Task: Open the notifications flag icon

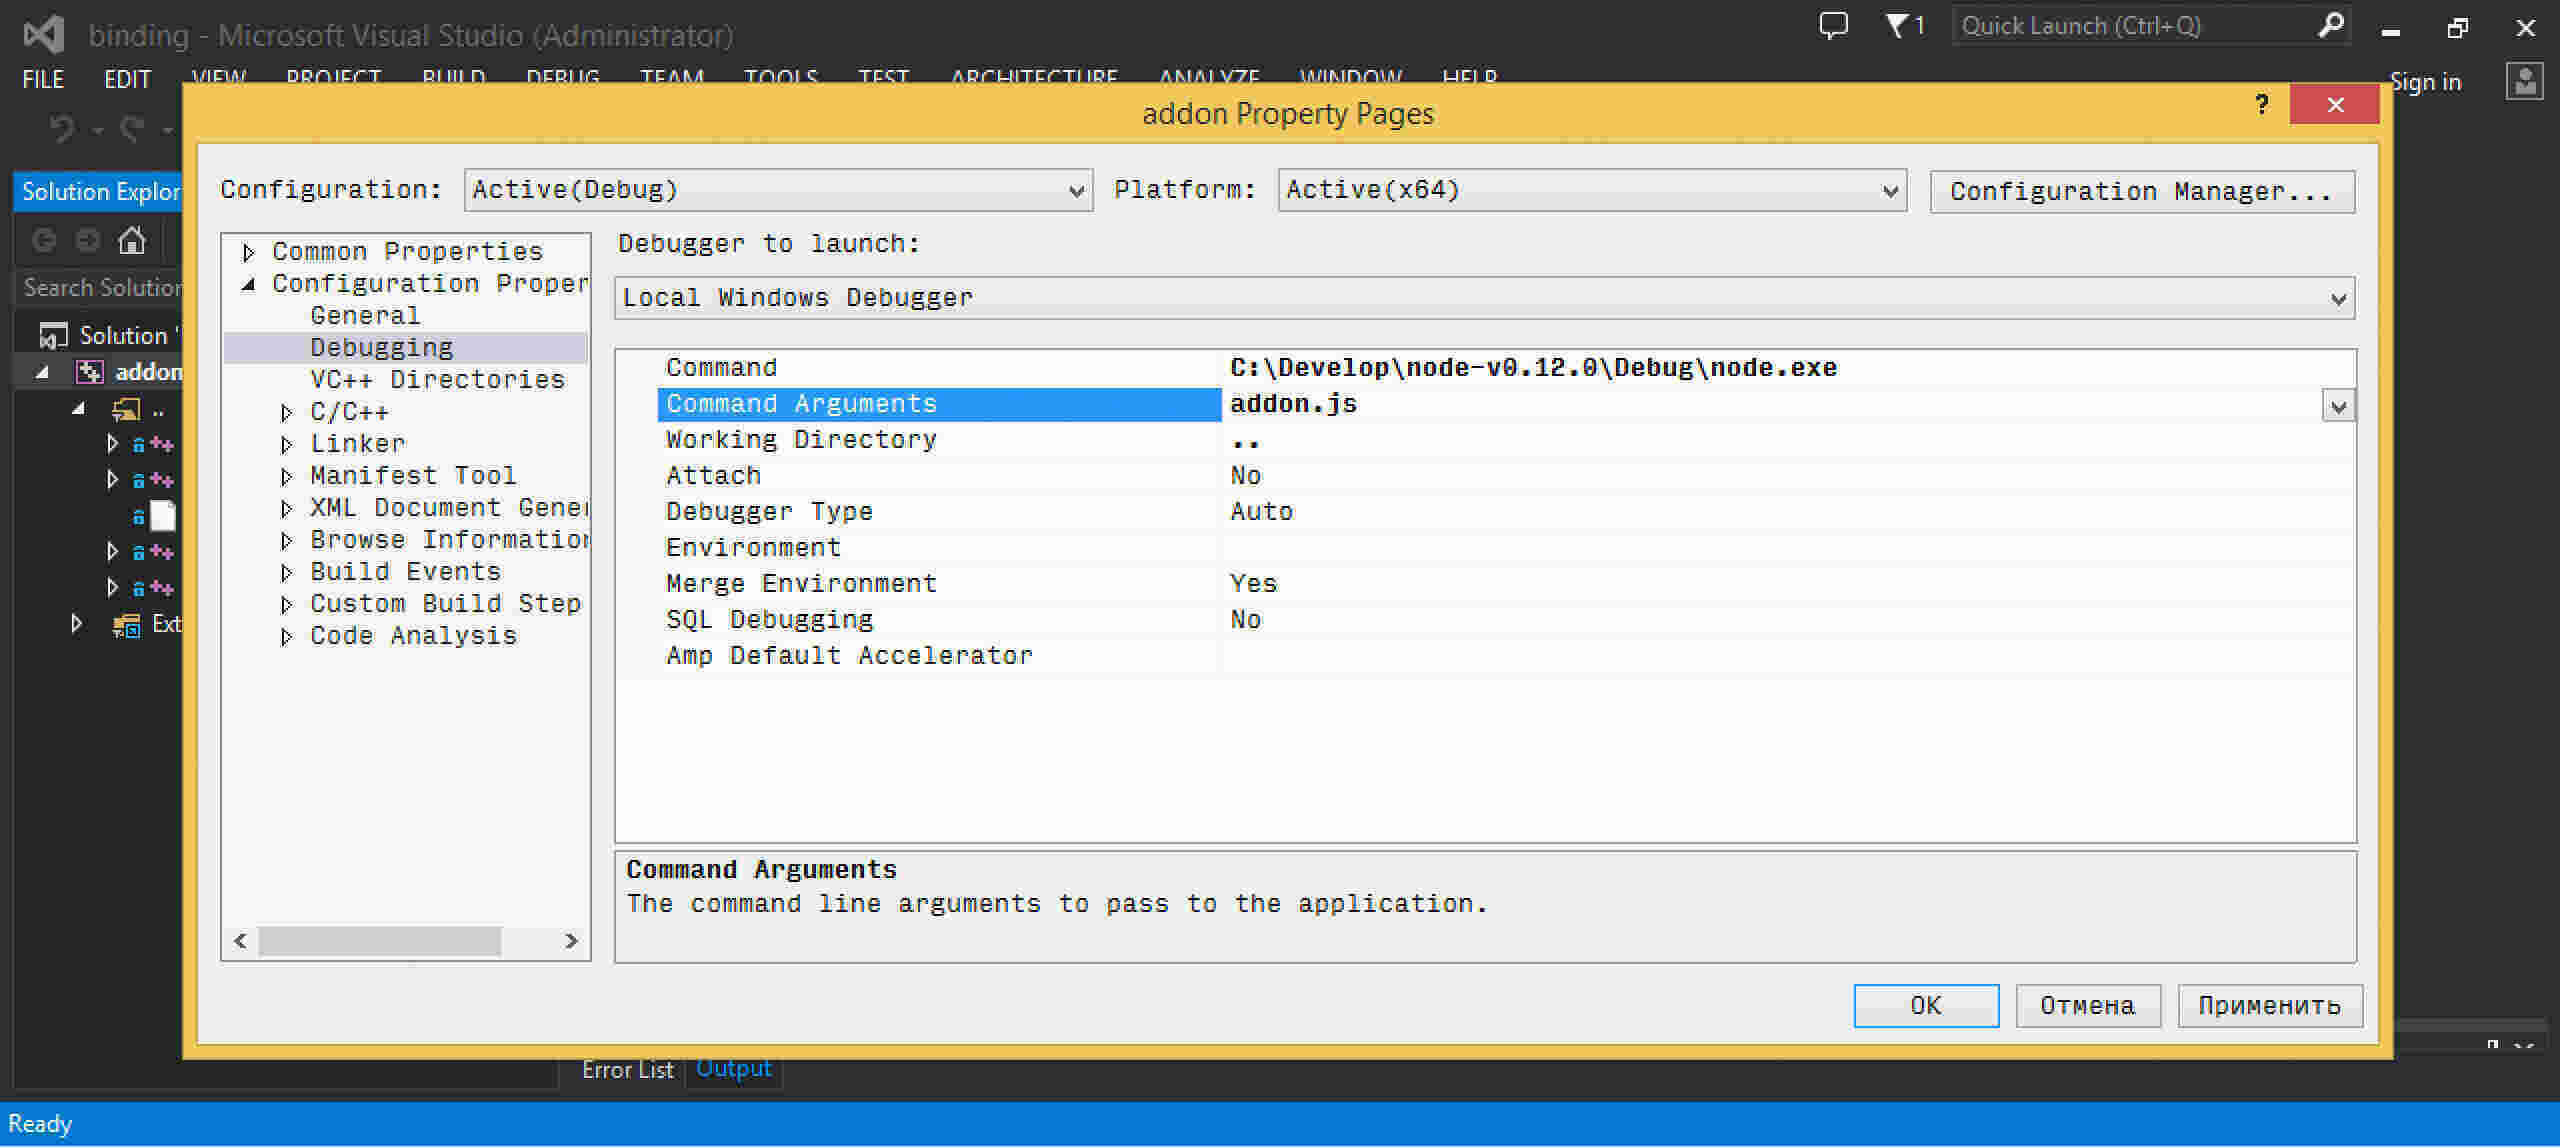Action: 1896,25
